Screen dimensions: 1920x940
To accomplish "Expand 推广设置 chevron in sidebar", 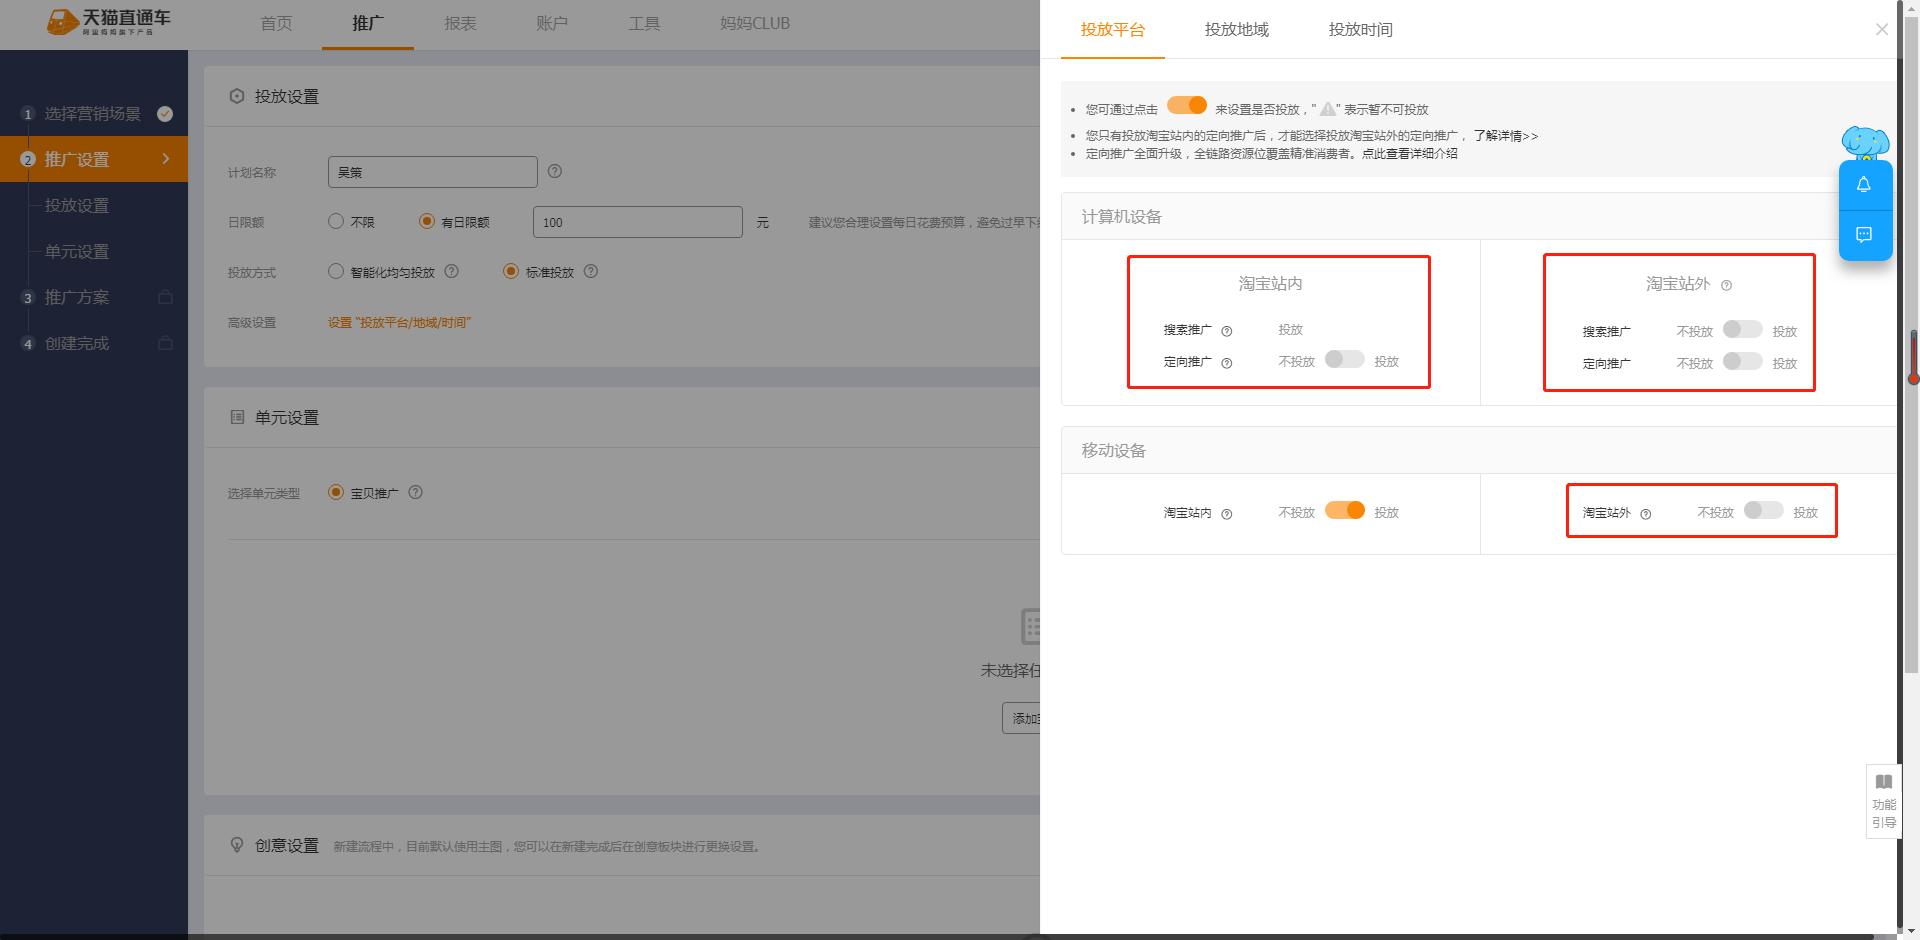I will [167, 158].
